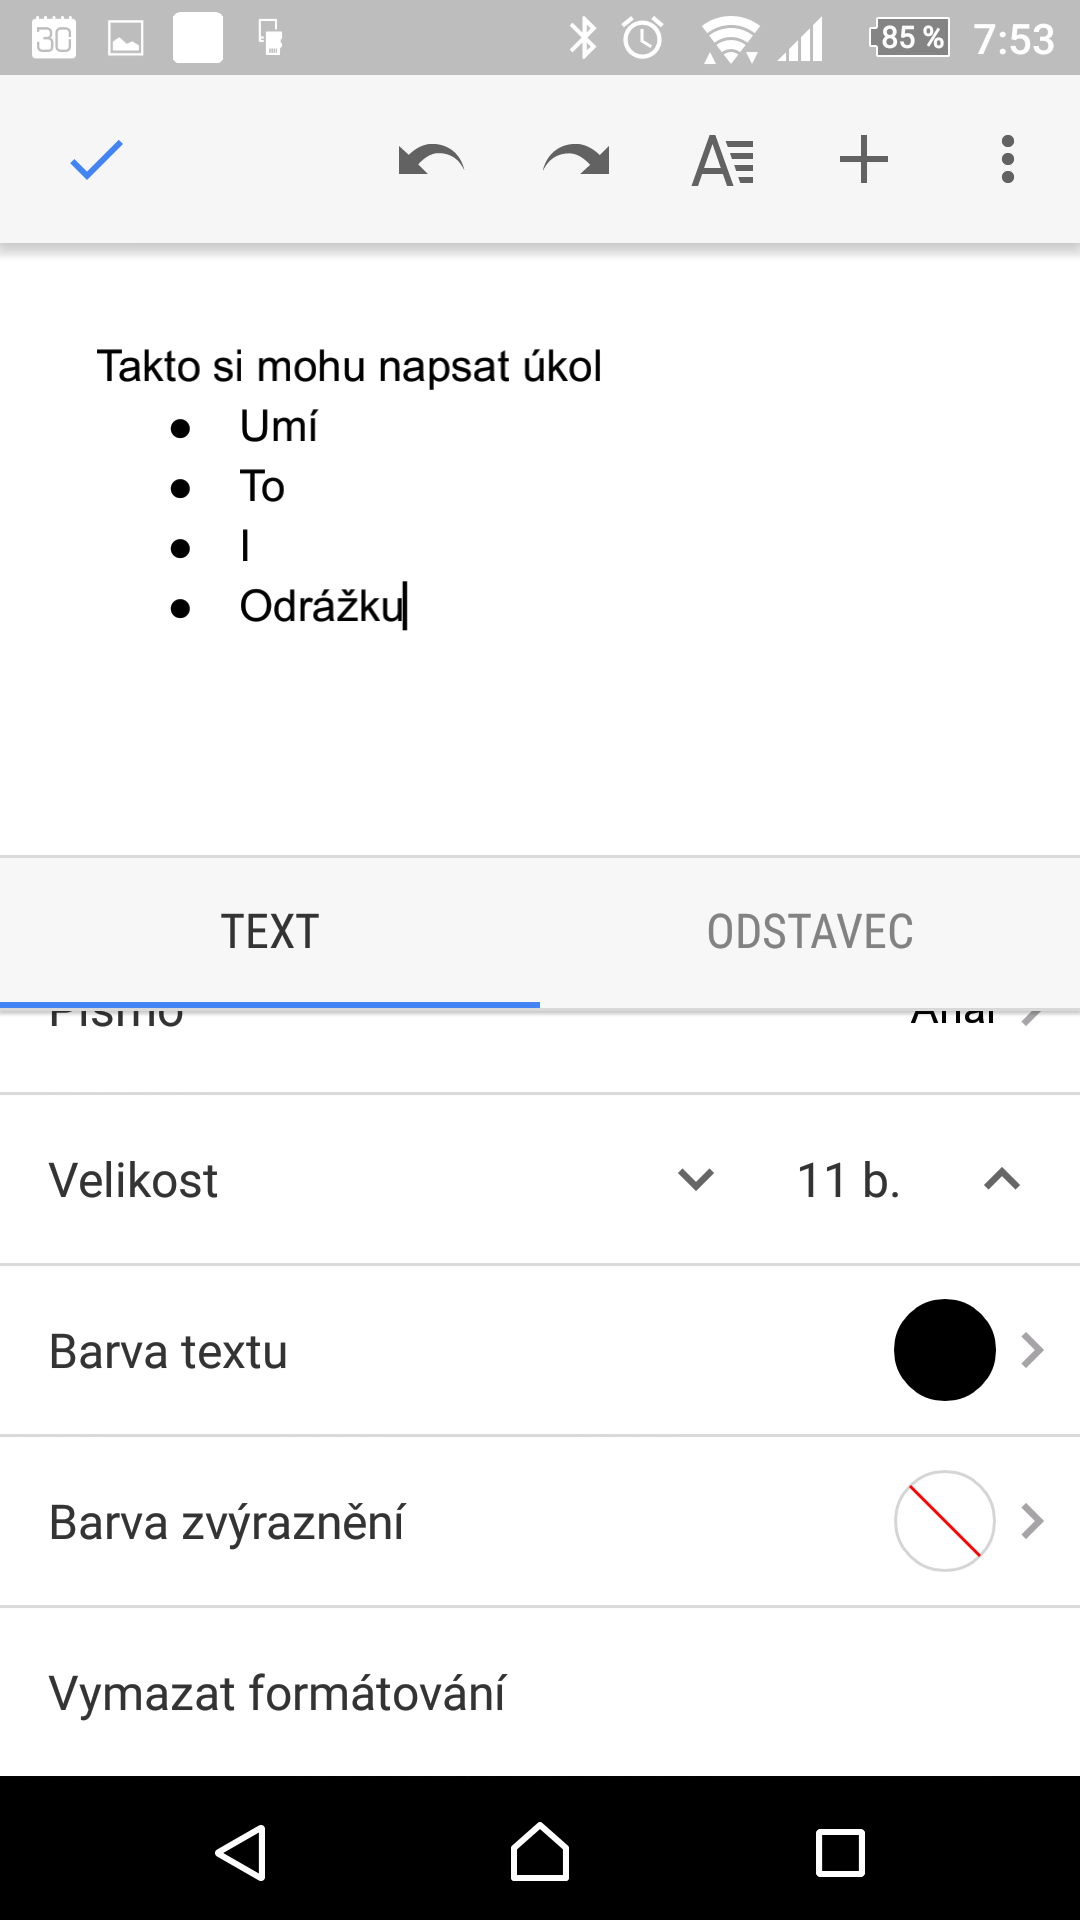Screen dimensions: 1080x1920
Task: Place cursor in the bullet item Umí
Action: (278, 426)
